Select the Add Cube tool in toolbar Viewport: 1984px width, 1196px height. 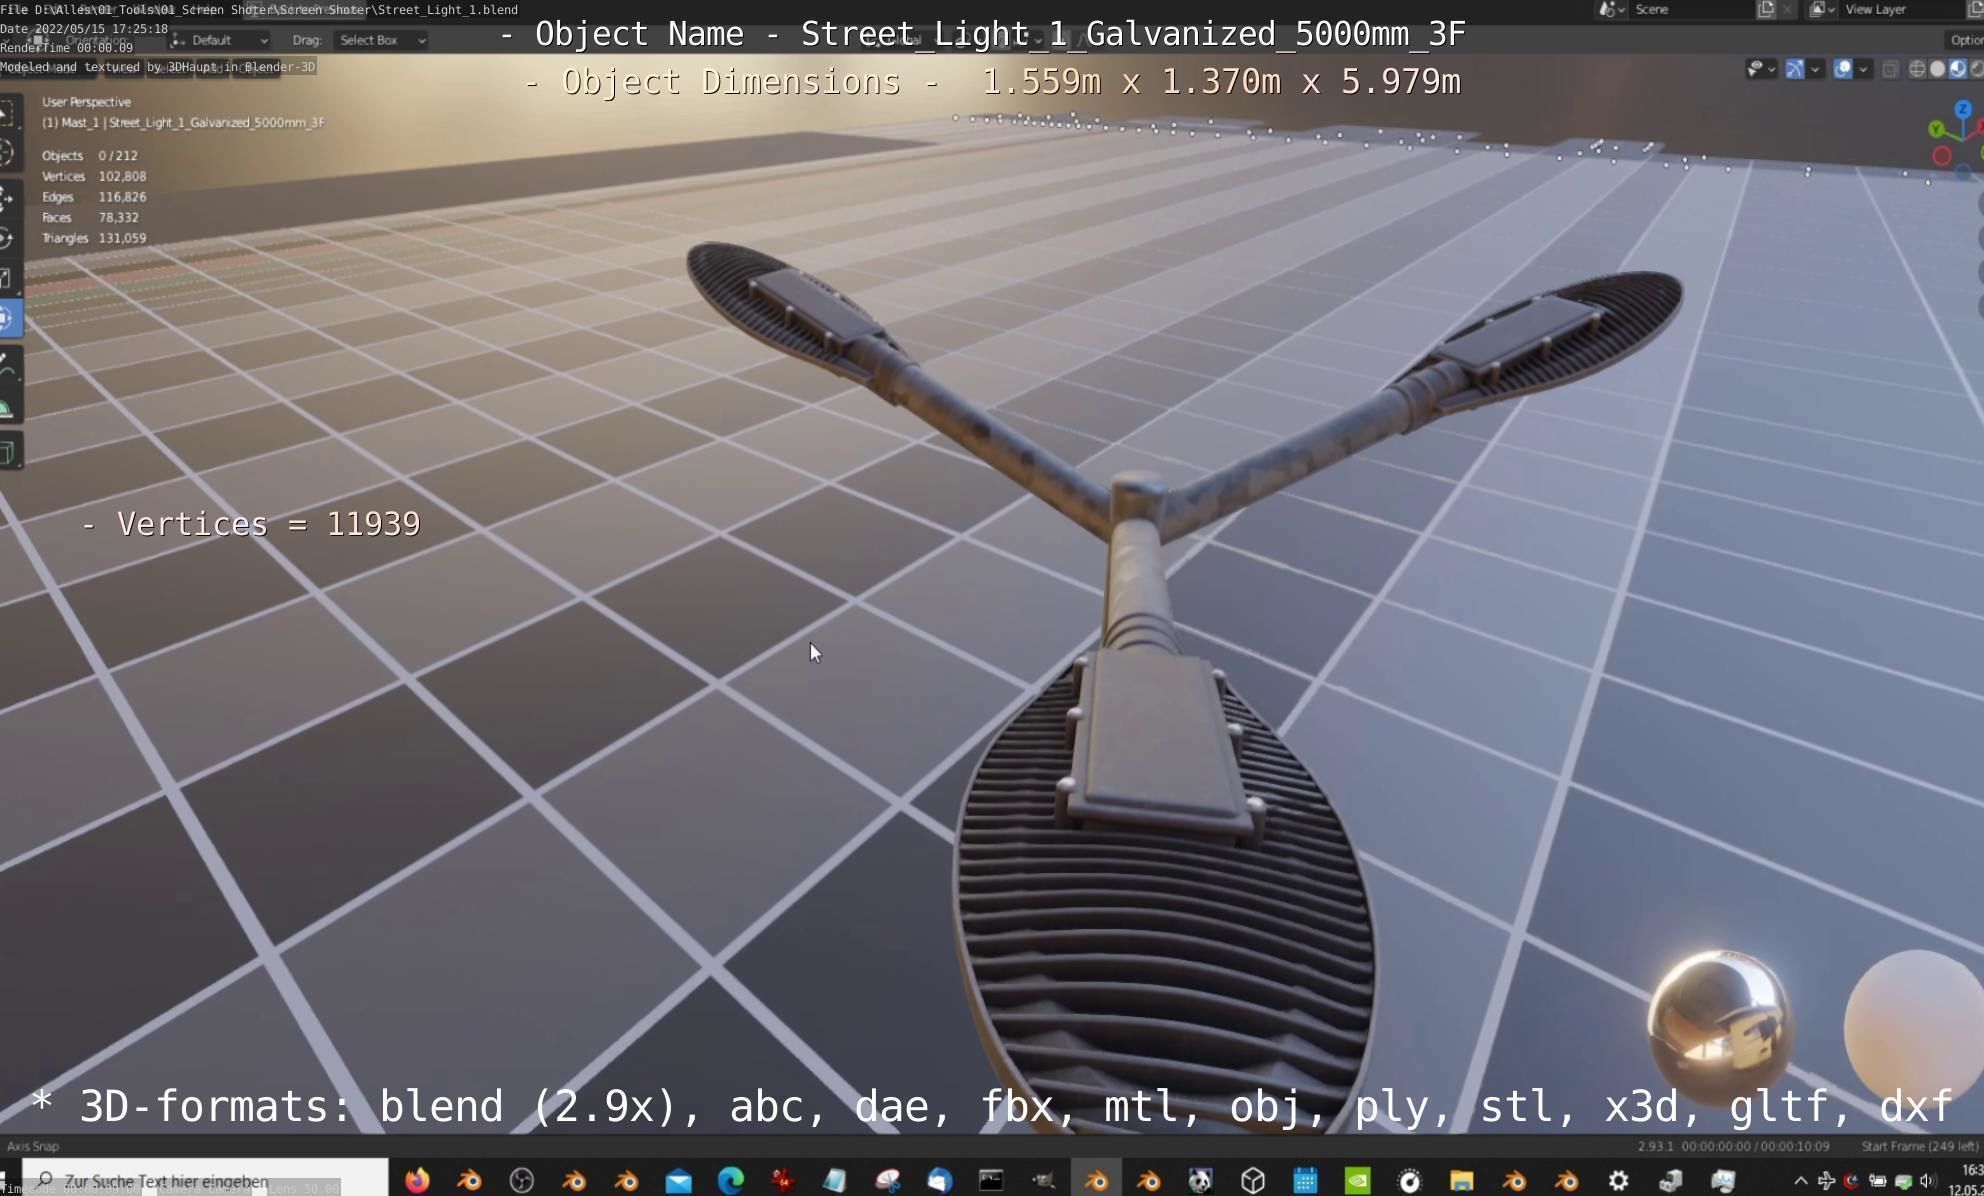coord(8,452)
